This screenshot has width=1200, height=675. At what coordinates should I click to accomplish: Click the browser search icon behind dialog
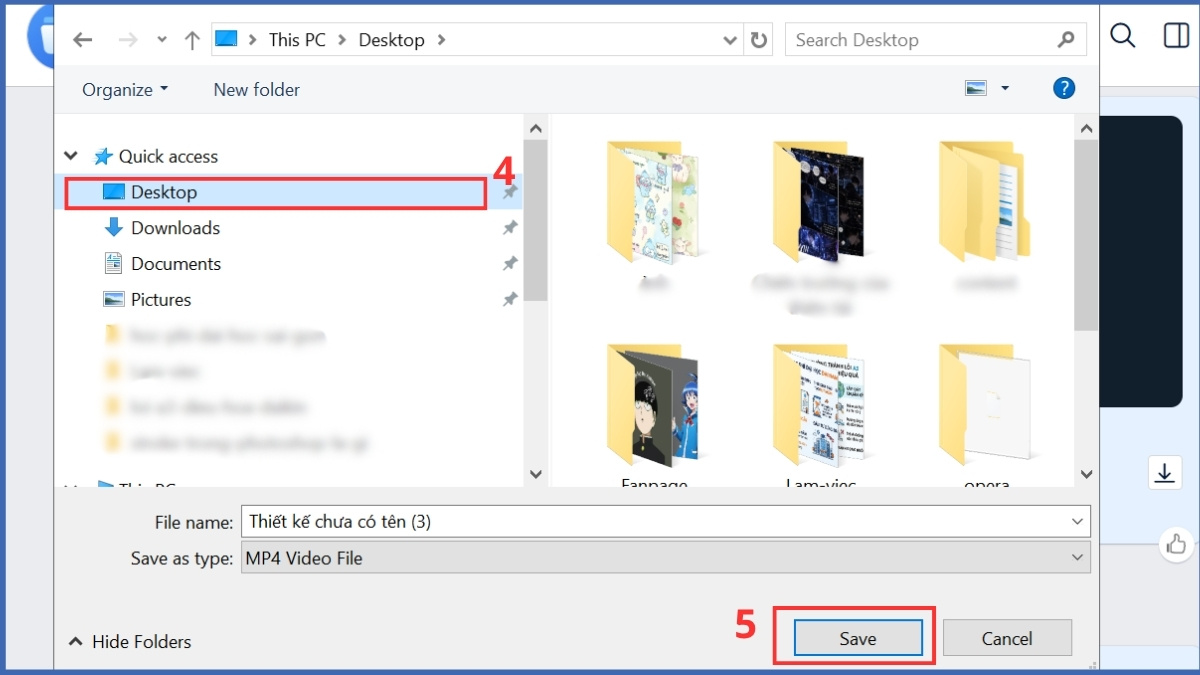[1123, 36]
